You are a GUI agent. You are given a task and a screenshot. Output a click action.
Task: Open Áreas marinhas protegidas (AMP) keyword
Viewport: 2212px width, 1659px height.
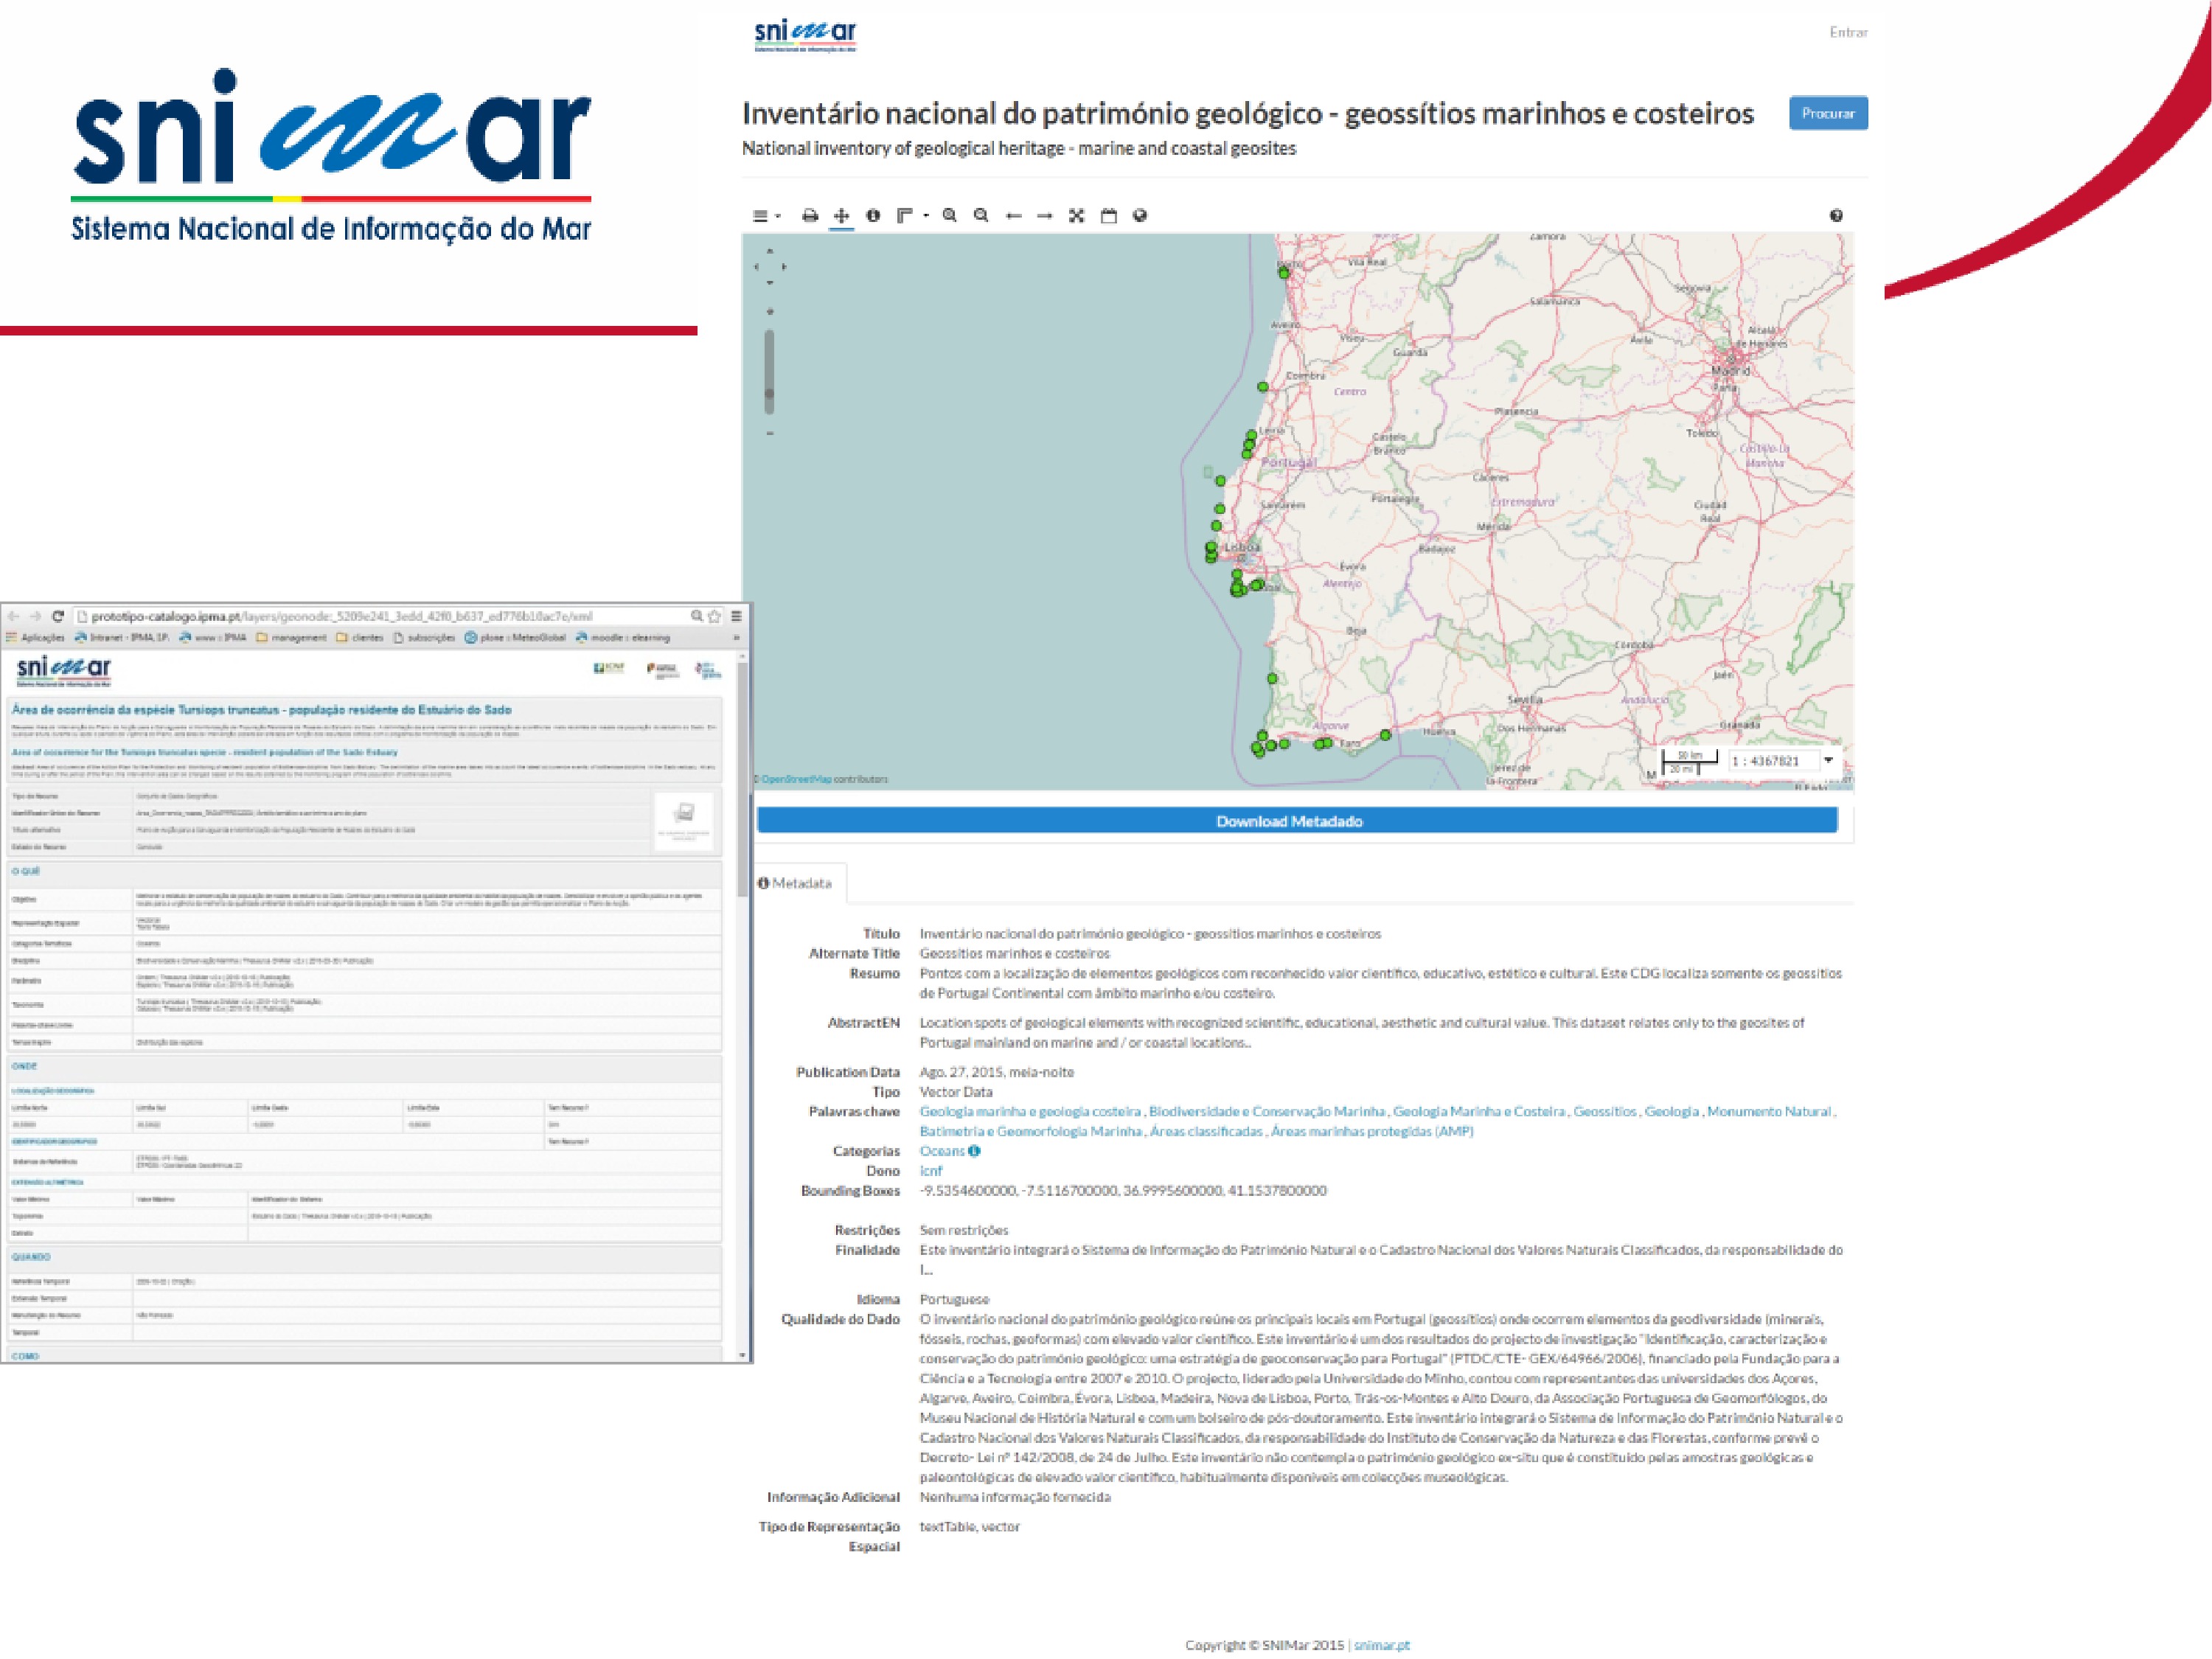point(1372,1131)
